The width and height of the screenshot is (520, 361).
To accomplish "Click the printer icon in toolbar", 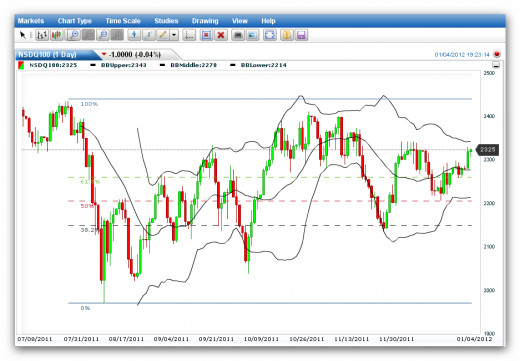I will 238,35.
